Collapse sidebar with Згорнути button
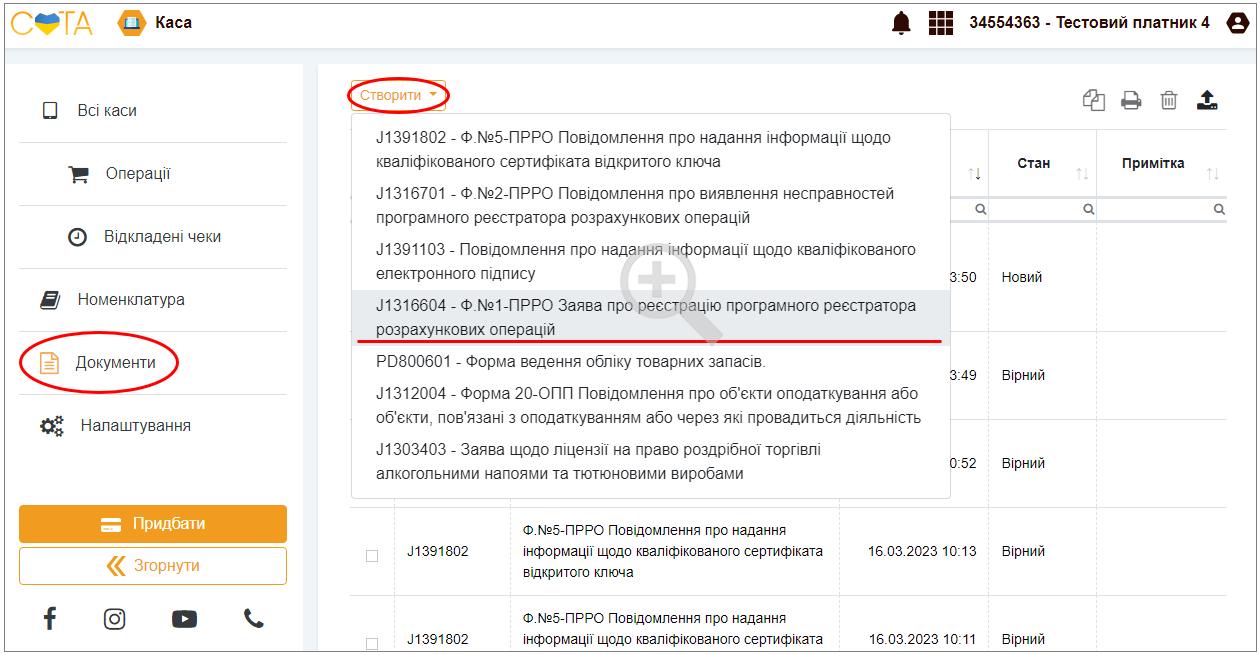This screenshot has width=1260, height=655. (x=153, y=566)
